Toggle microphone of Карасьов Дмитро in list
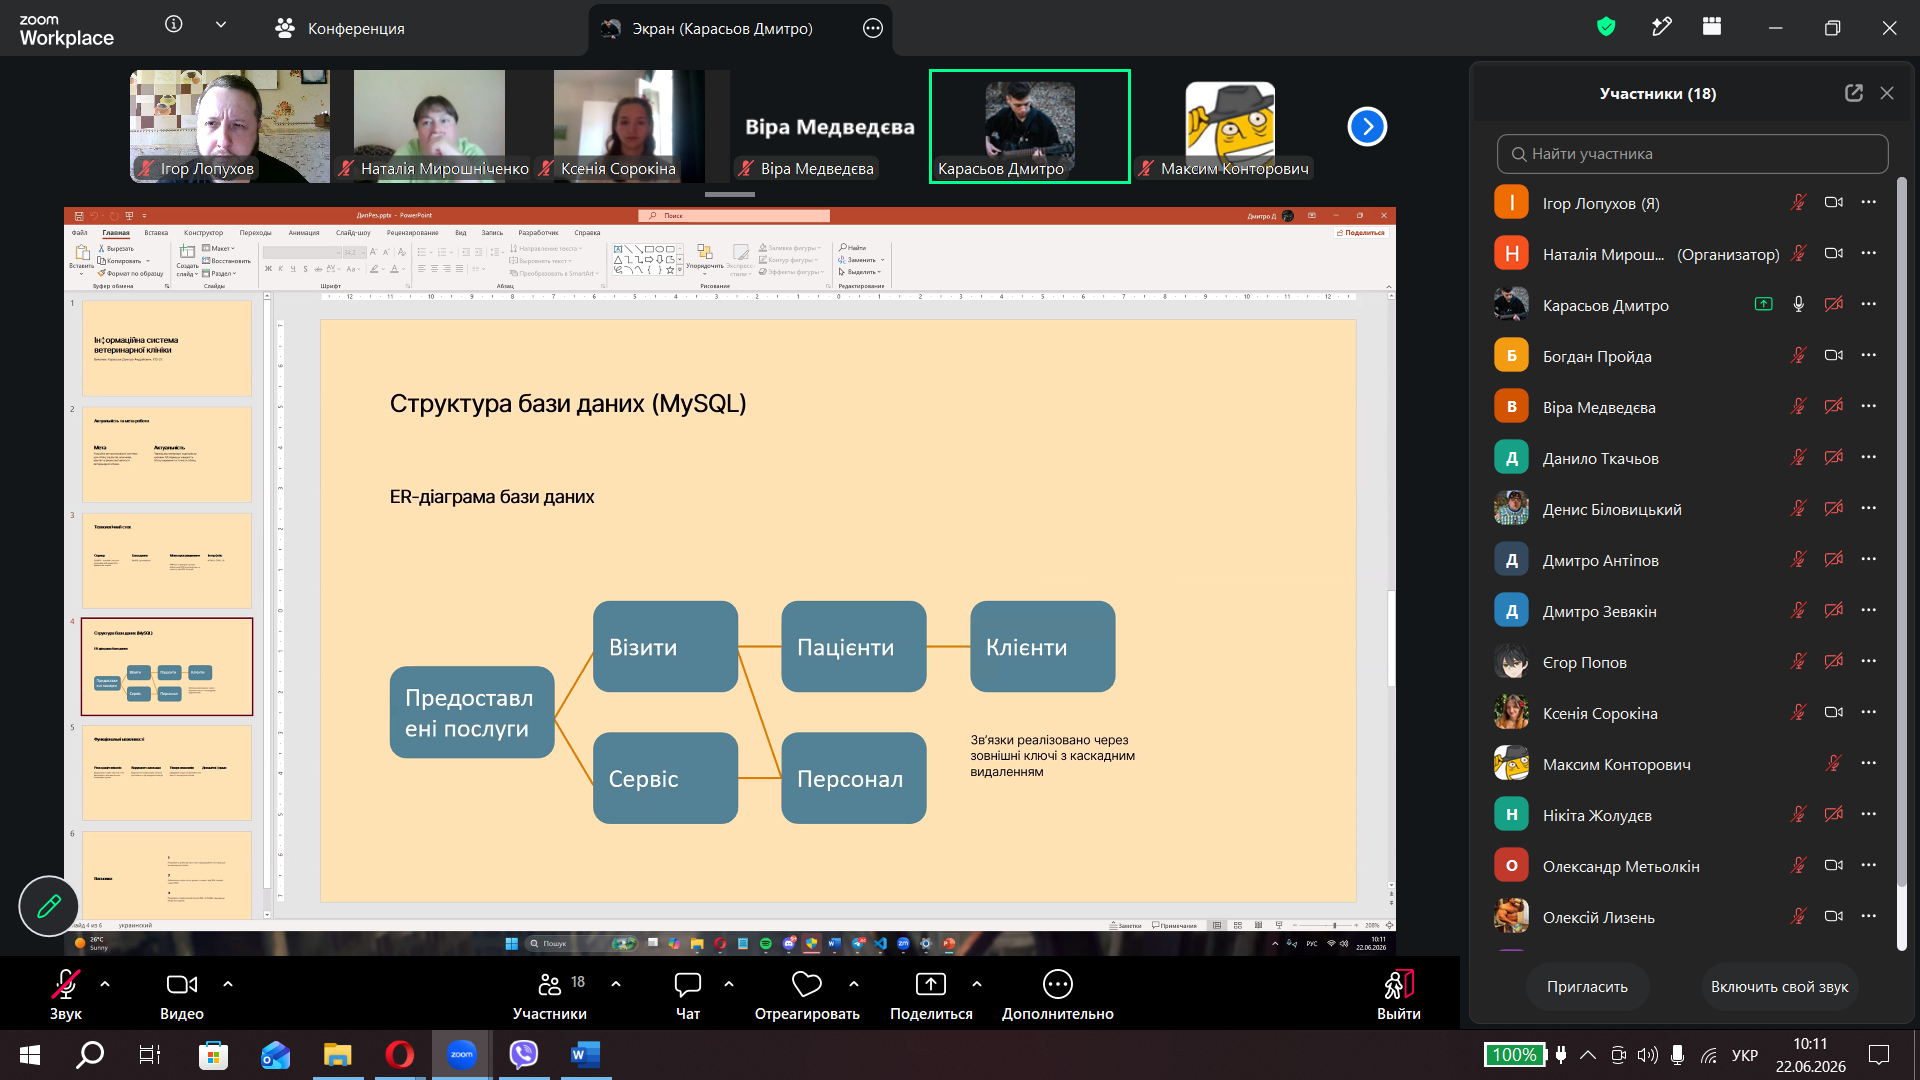 [x=1798, y=305]
